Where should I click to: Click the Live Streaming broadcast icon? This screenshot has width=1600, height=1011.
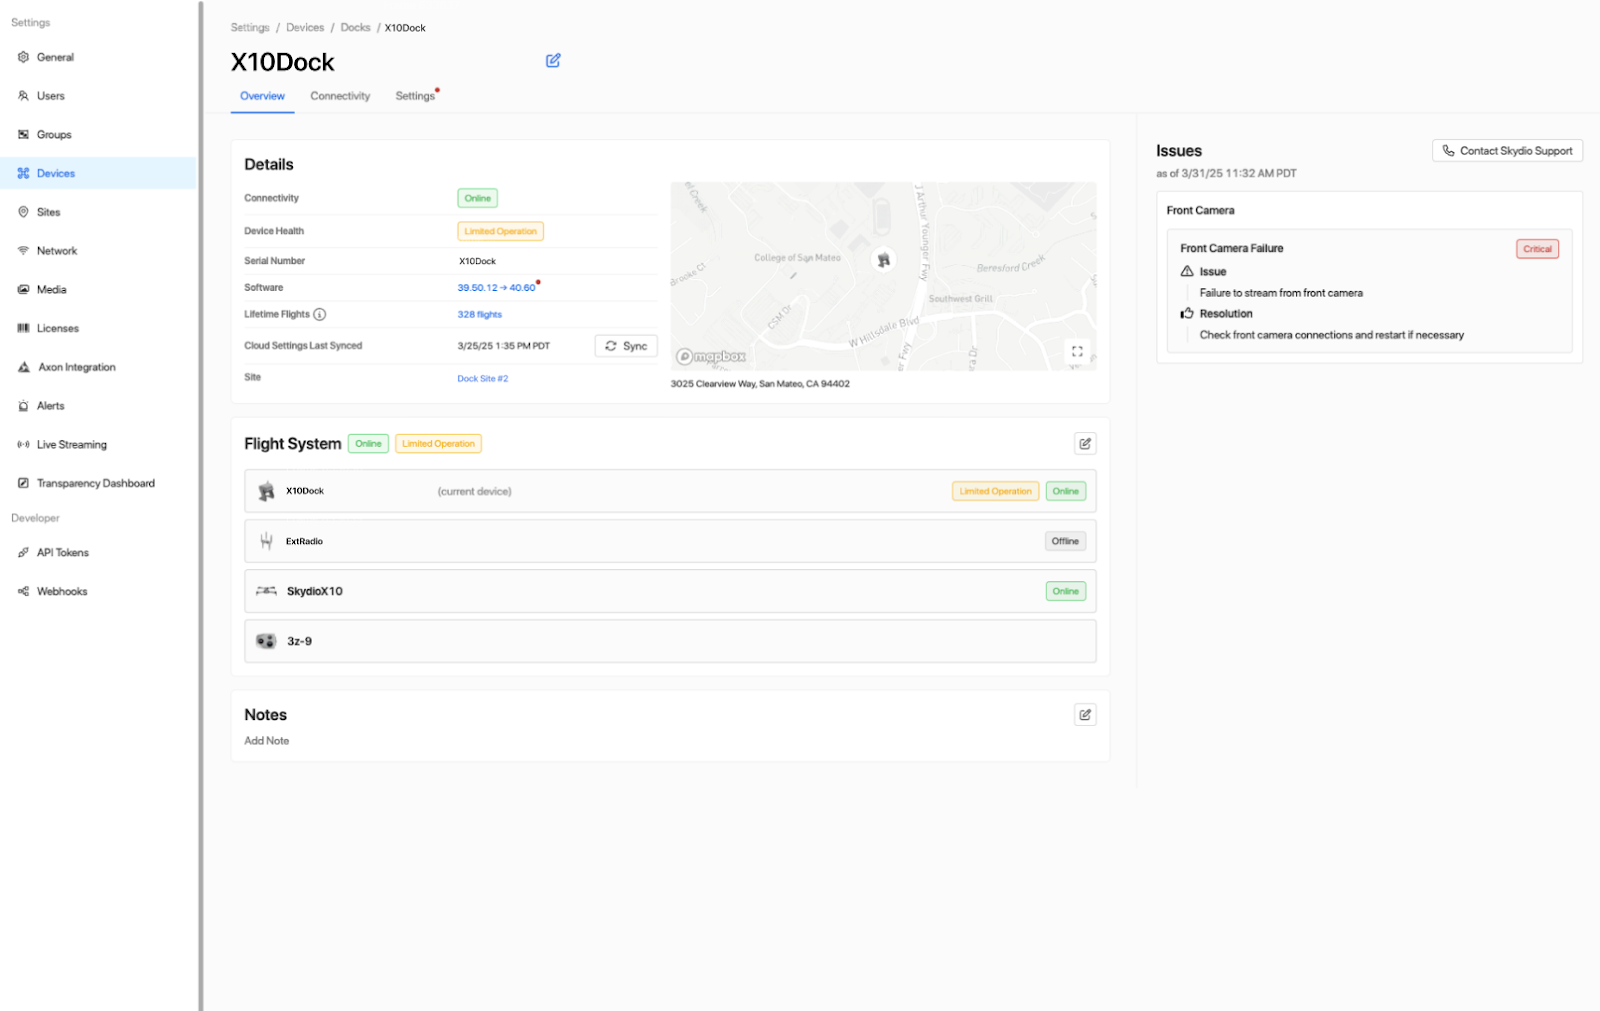click(x=23, y=444)
